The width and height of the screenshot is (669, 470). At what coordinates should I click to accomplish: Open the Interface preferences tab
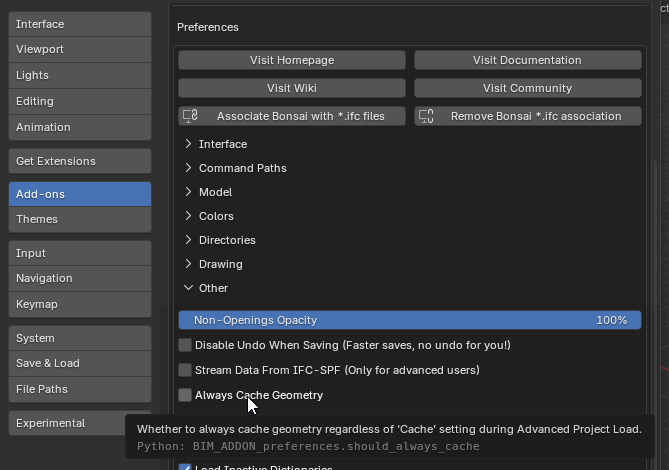pyautogui.click(x=80, y=24)
